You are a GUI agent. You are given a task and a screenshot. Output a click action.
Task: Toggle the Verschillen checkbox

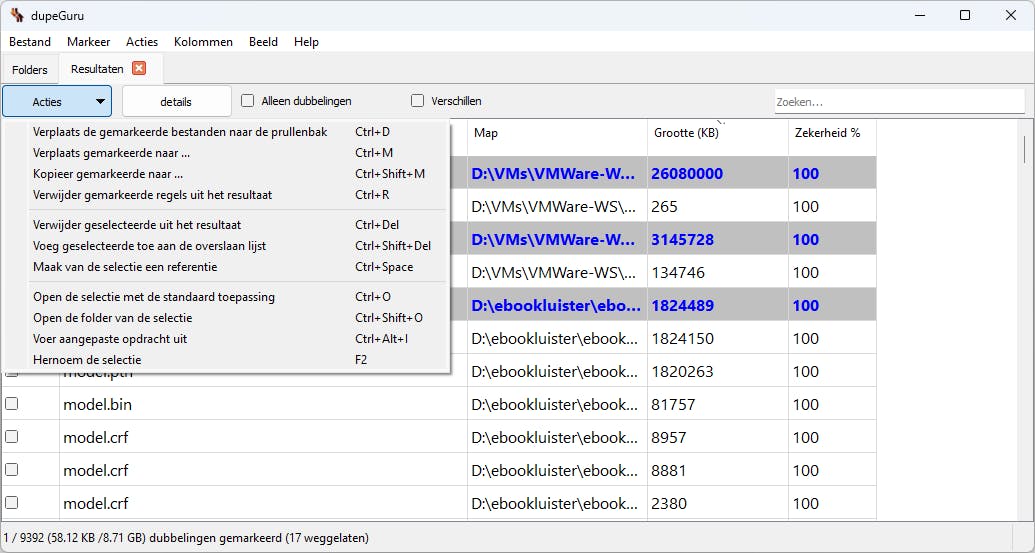coord(418,101)
